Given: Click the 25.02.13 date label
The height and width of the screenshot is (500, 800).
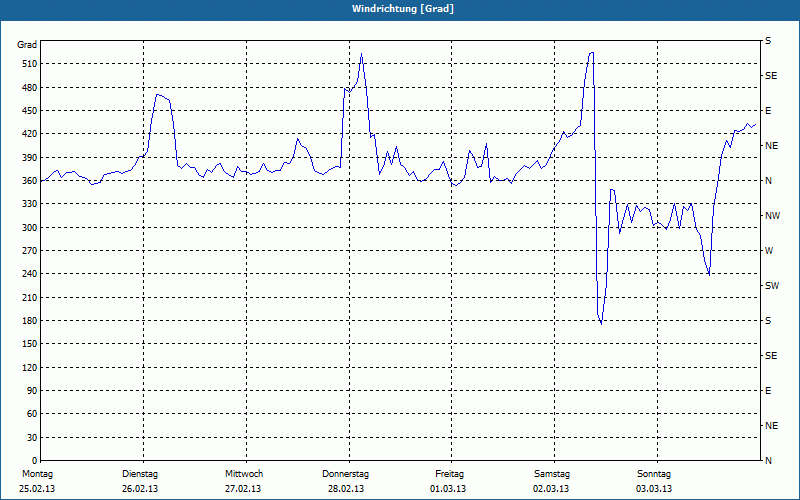Looking at the screenshot, I should [x=37, y=489].
